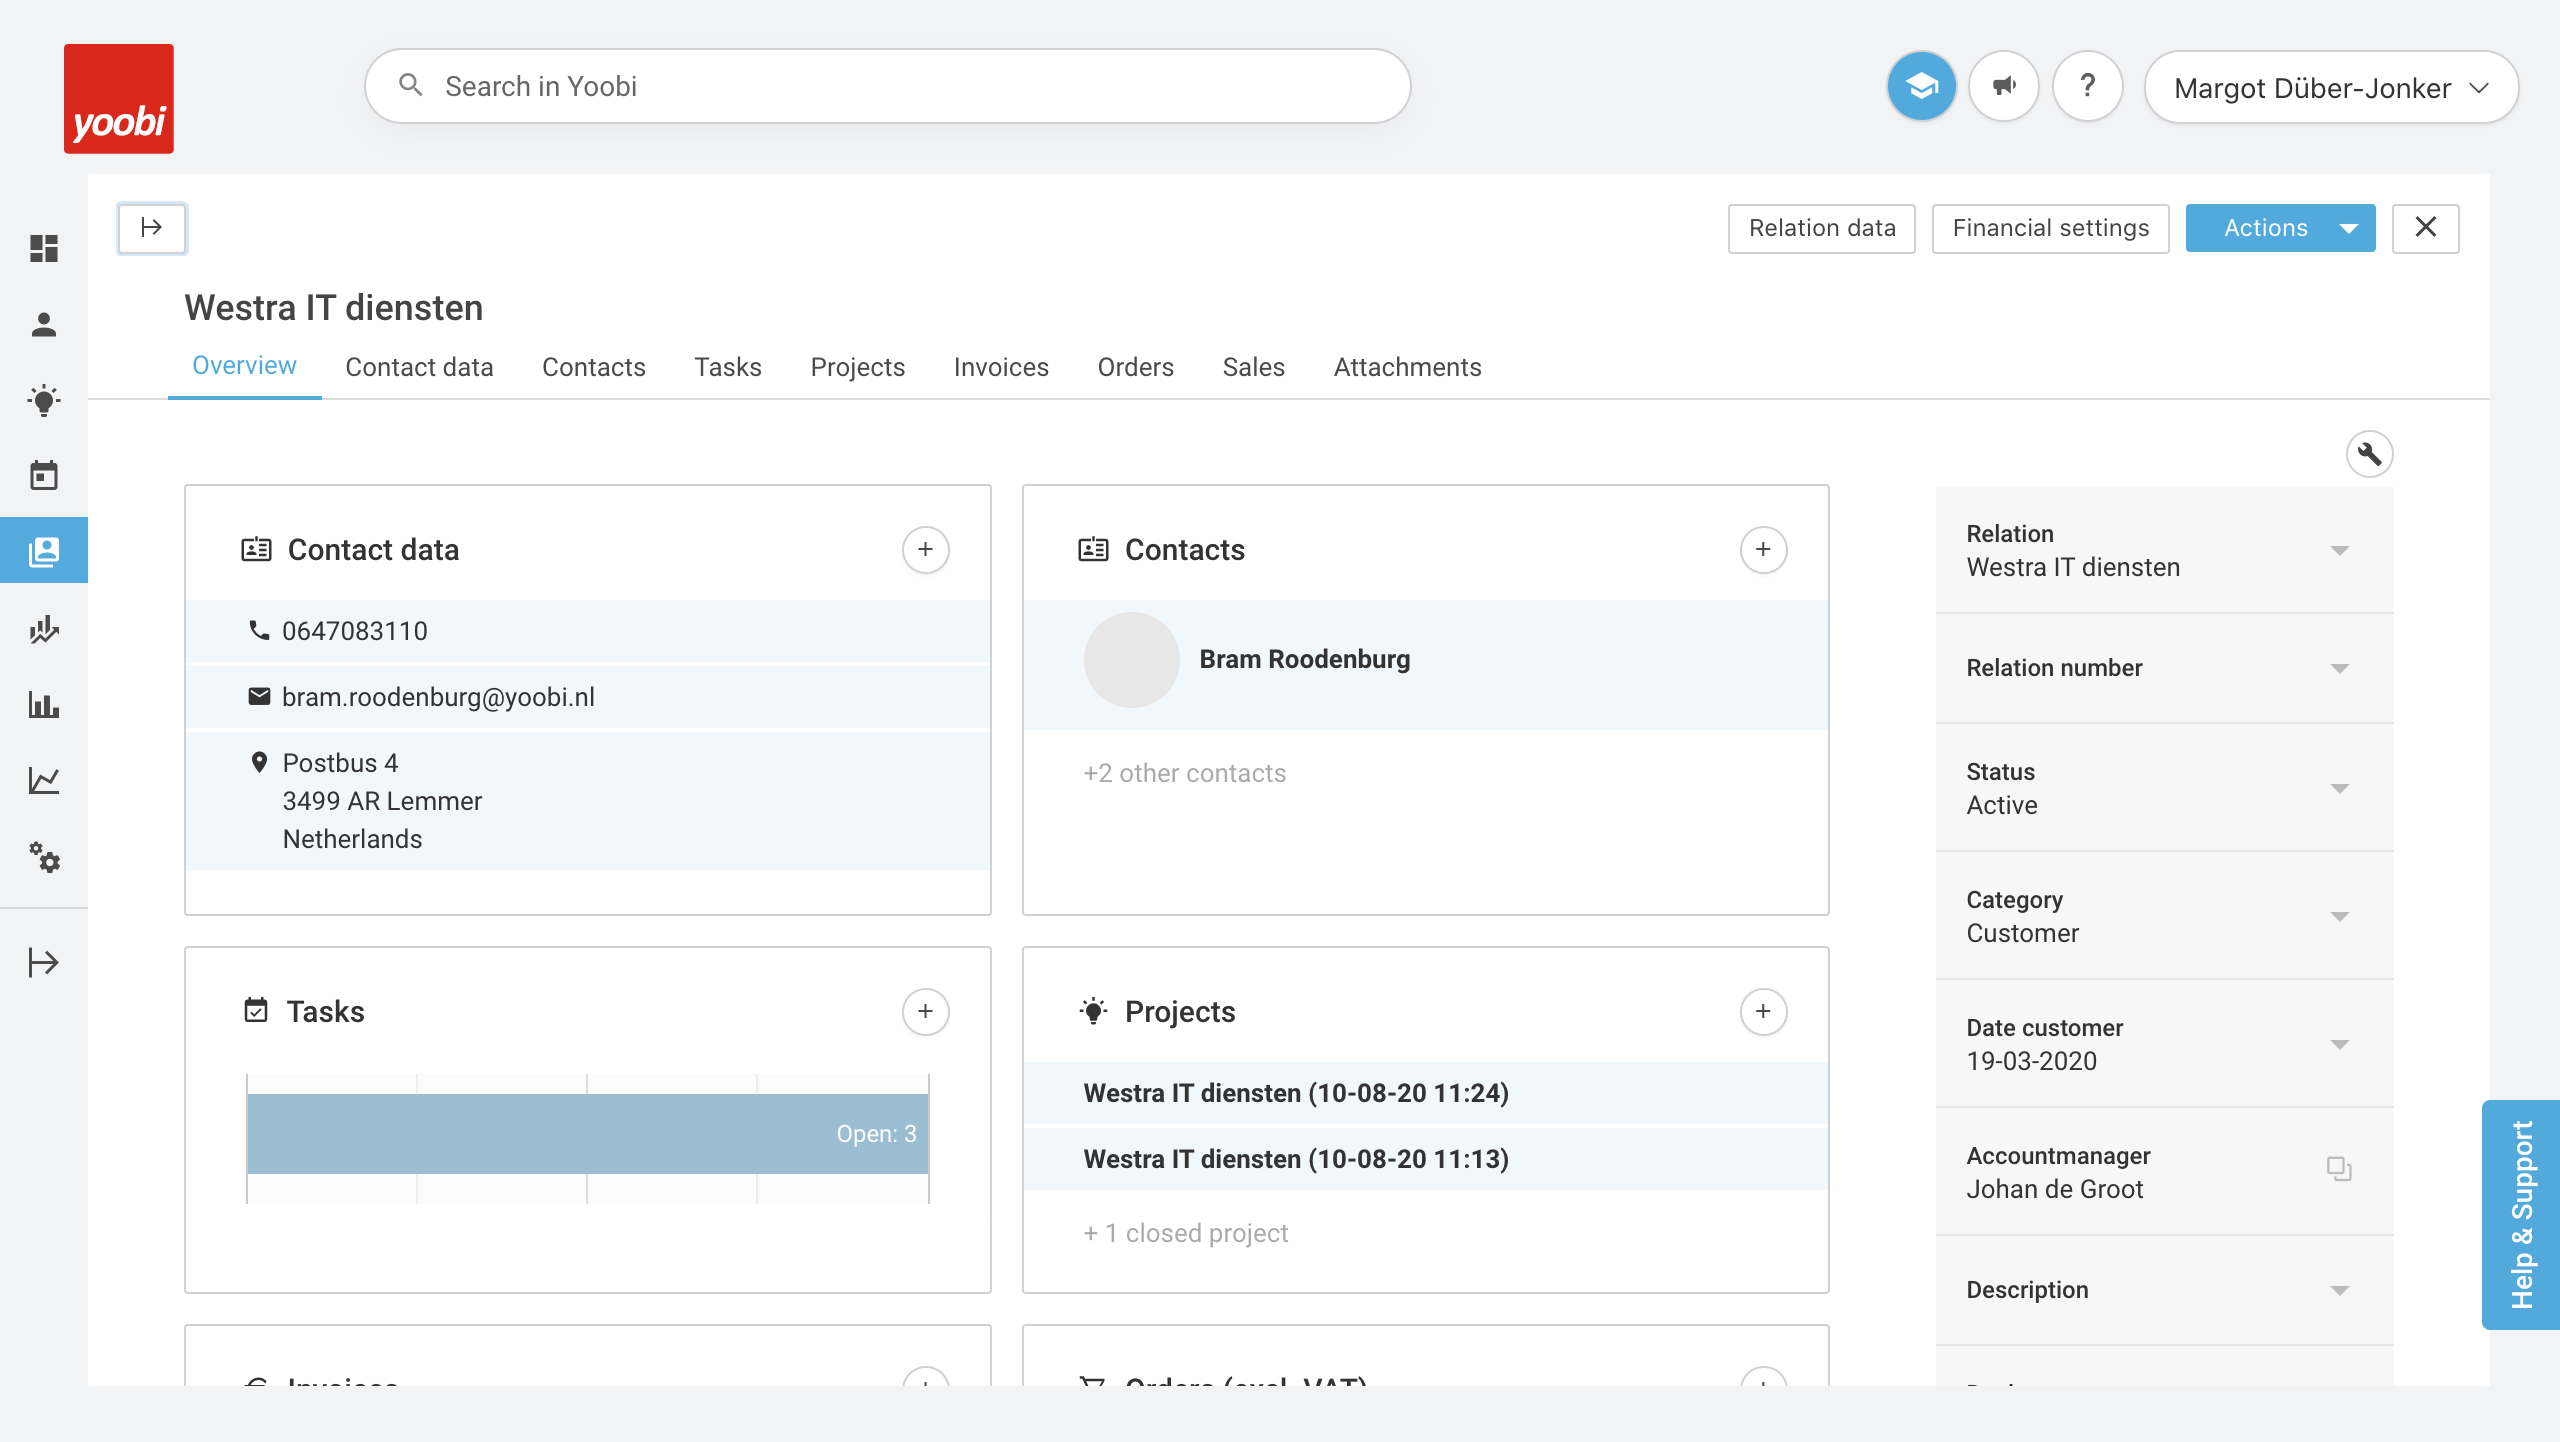Open the sales chart icon with checkmark
This screenshot has width=2560, height=1442.
44,629
